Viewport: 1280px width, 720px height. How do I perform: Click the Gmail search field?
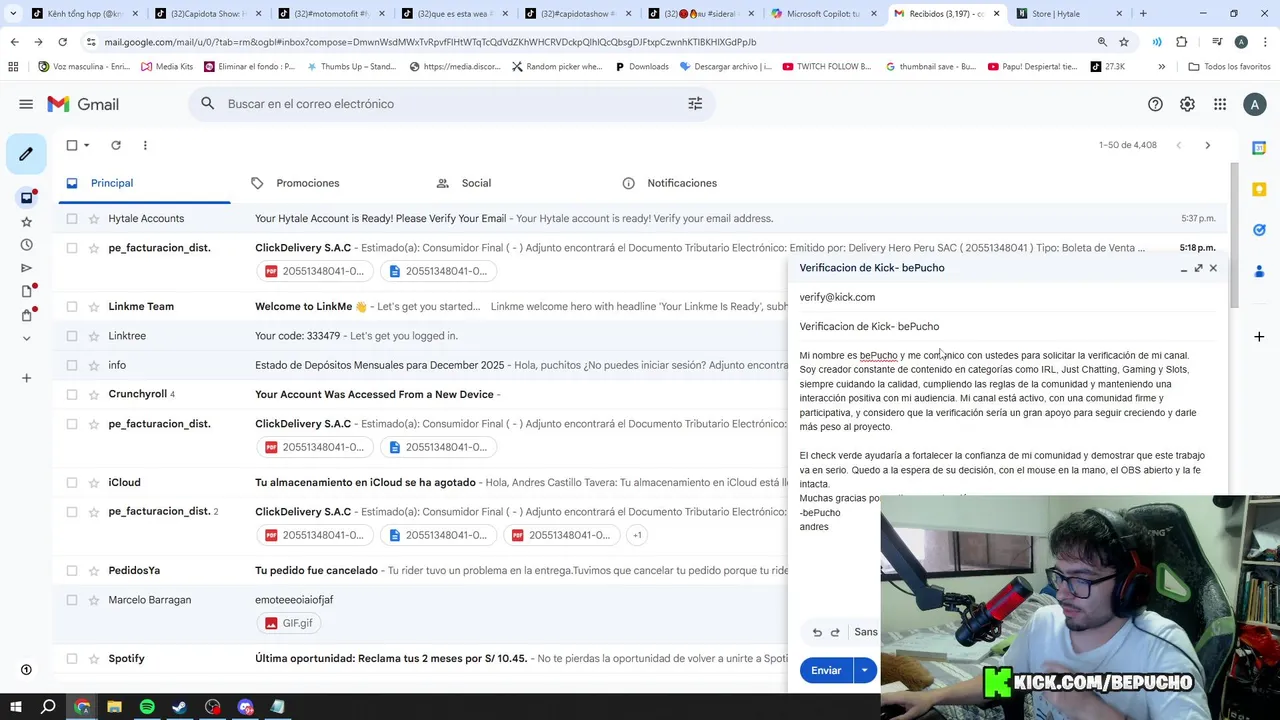(x=450, y=104)
